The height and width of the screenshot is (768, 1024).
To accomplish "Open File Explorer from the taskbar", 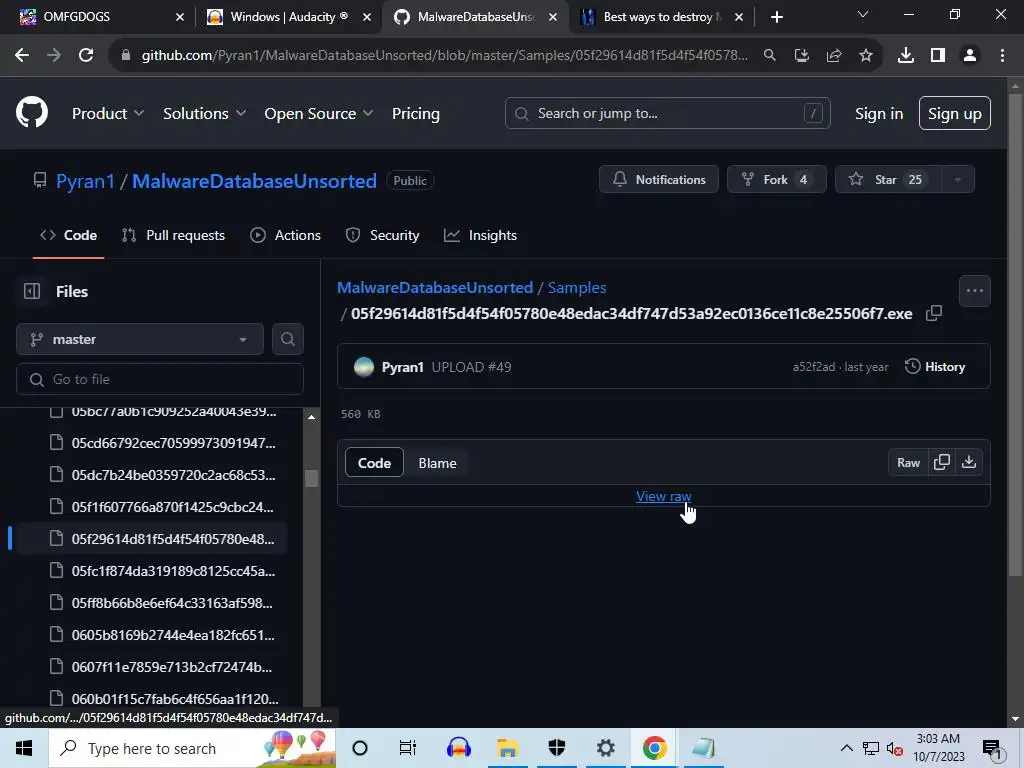I will coord(507,748).
